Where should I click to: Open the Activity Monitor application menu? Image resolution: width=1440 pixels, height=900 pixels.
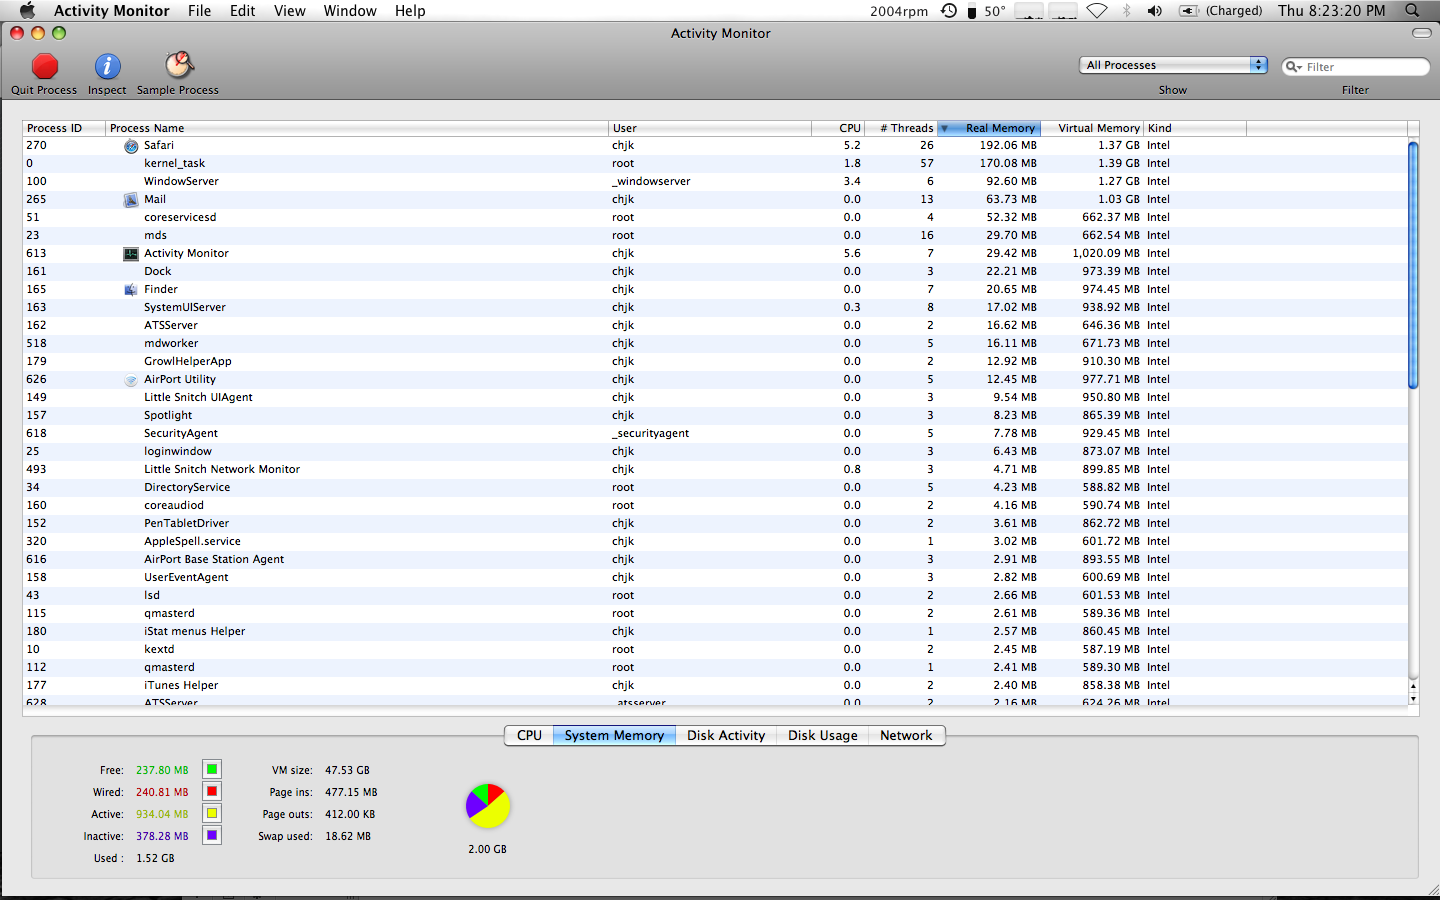tap(111, 11)
